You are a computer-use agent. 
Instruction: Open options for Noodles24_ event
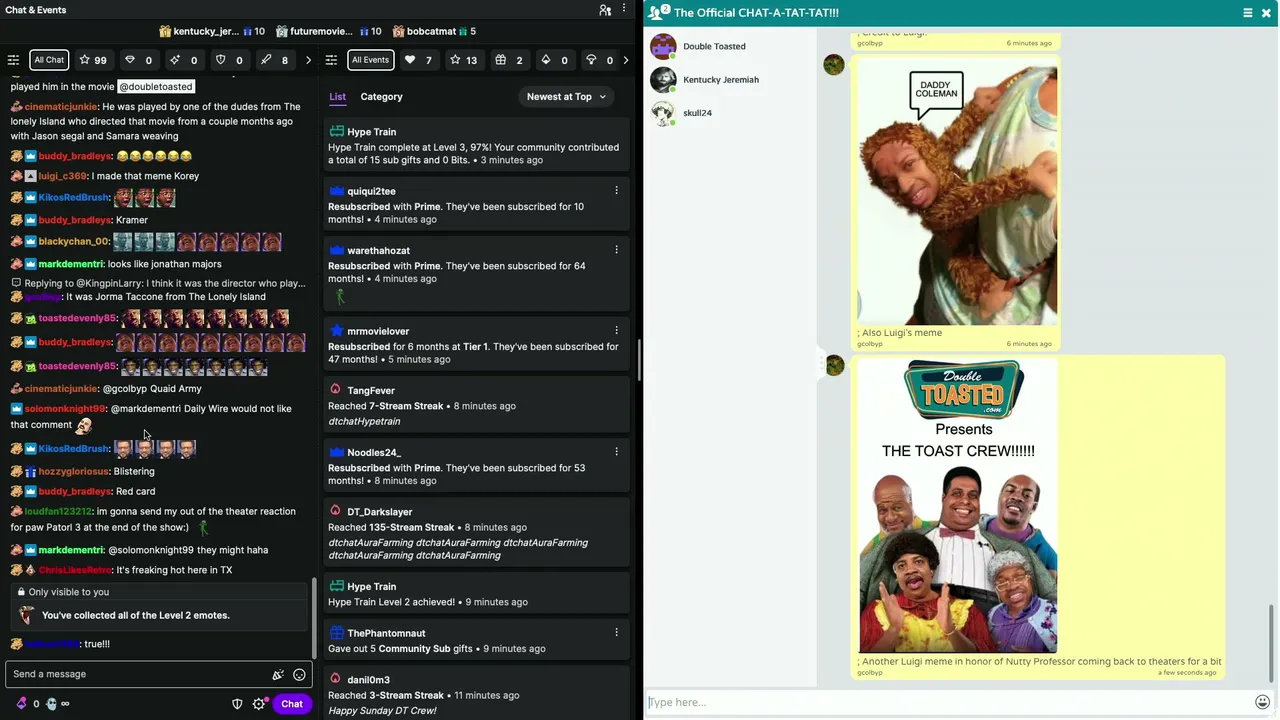click(616, 451)
